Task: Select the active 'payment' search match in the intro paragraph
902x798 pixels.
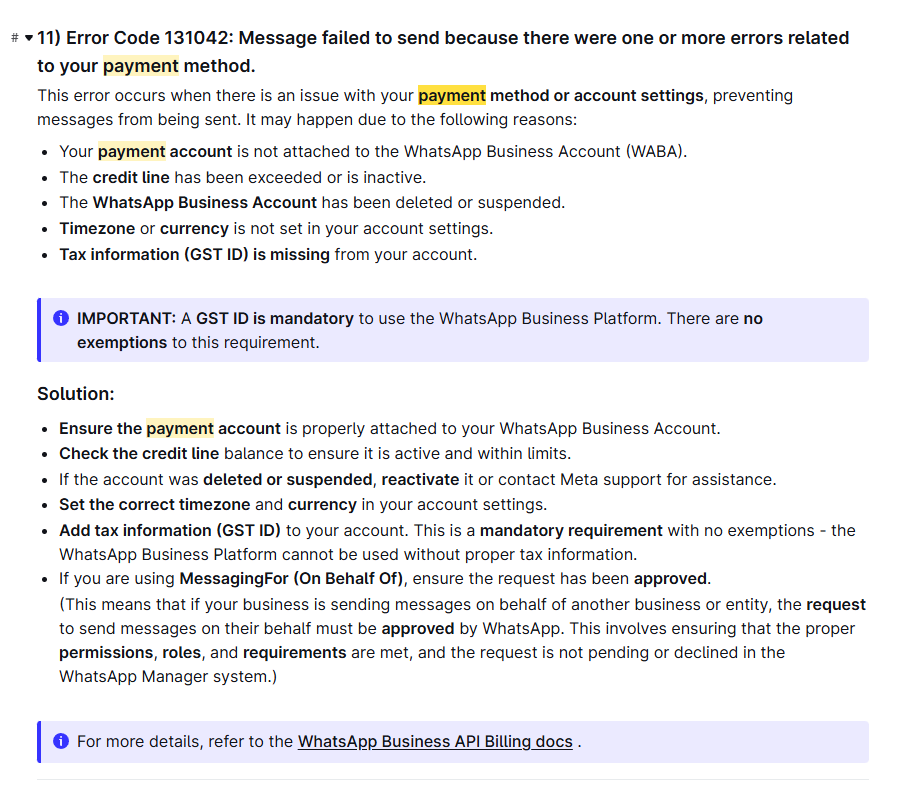Action: [x=452, y=96]
